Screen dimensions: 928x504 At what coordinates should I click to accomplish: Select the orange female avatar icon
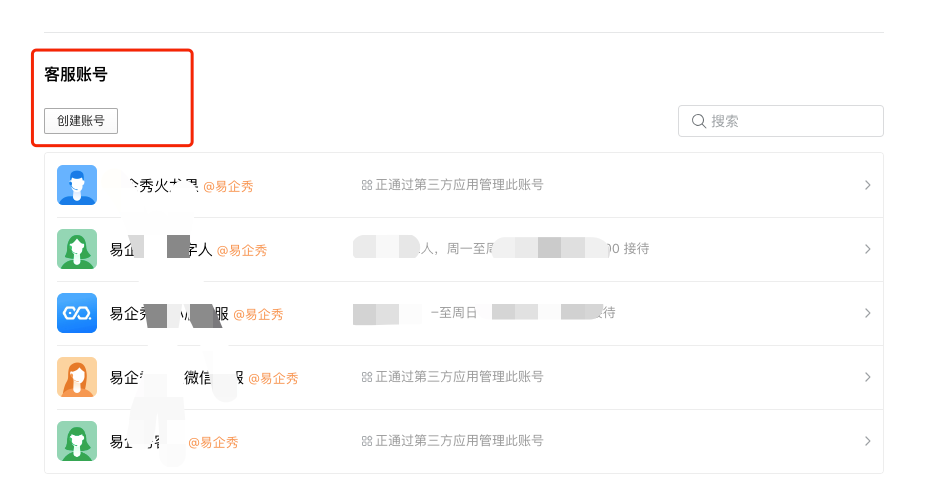click(x=77, y=377)
